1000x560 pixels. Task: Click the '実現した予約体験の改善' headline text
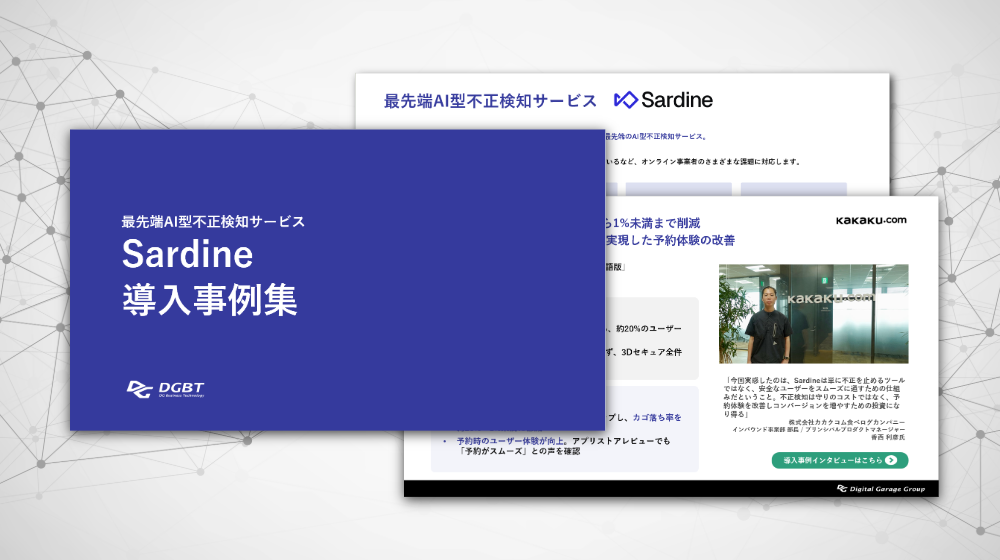(x=670, y=240)
